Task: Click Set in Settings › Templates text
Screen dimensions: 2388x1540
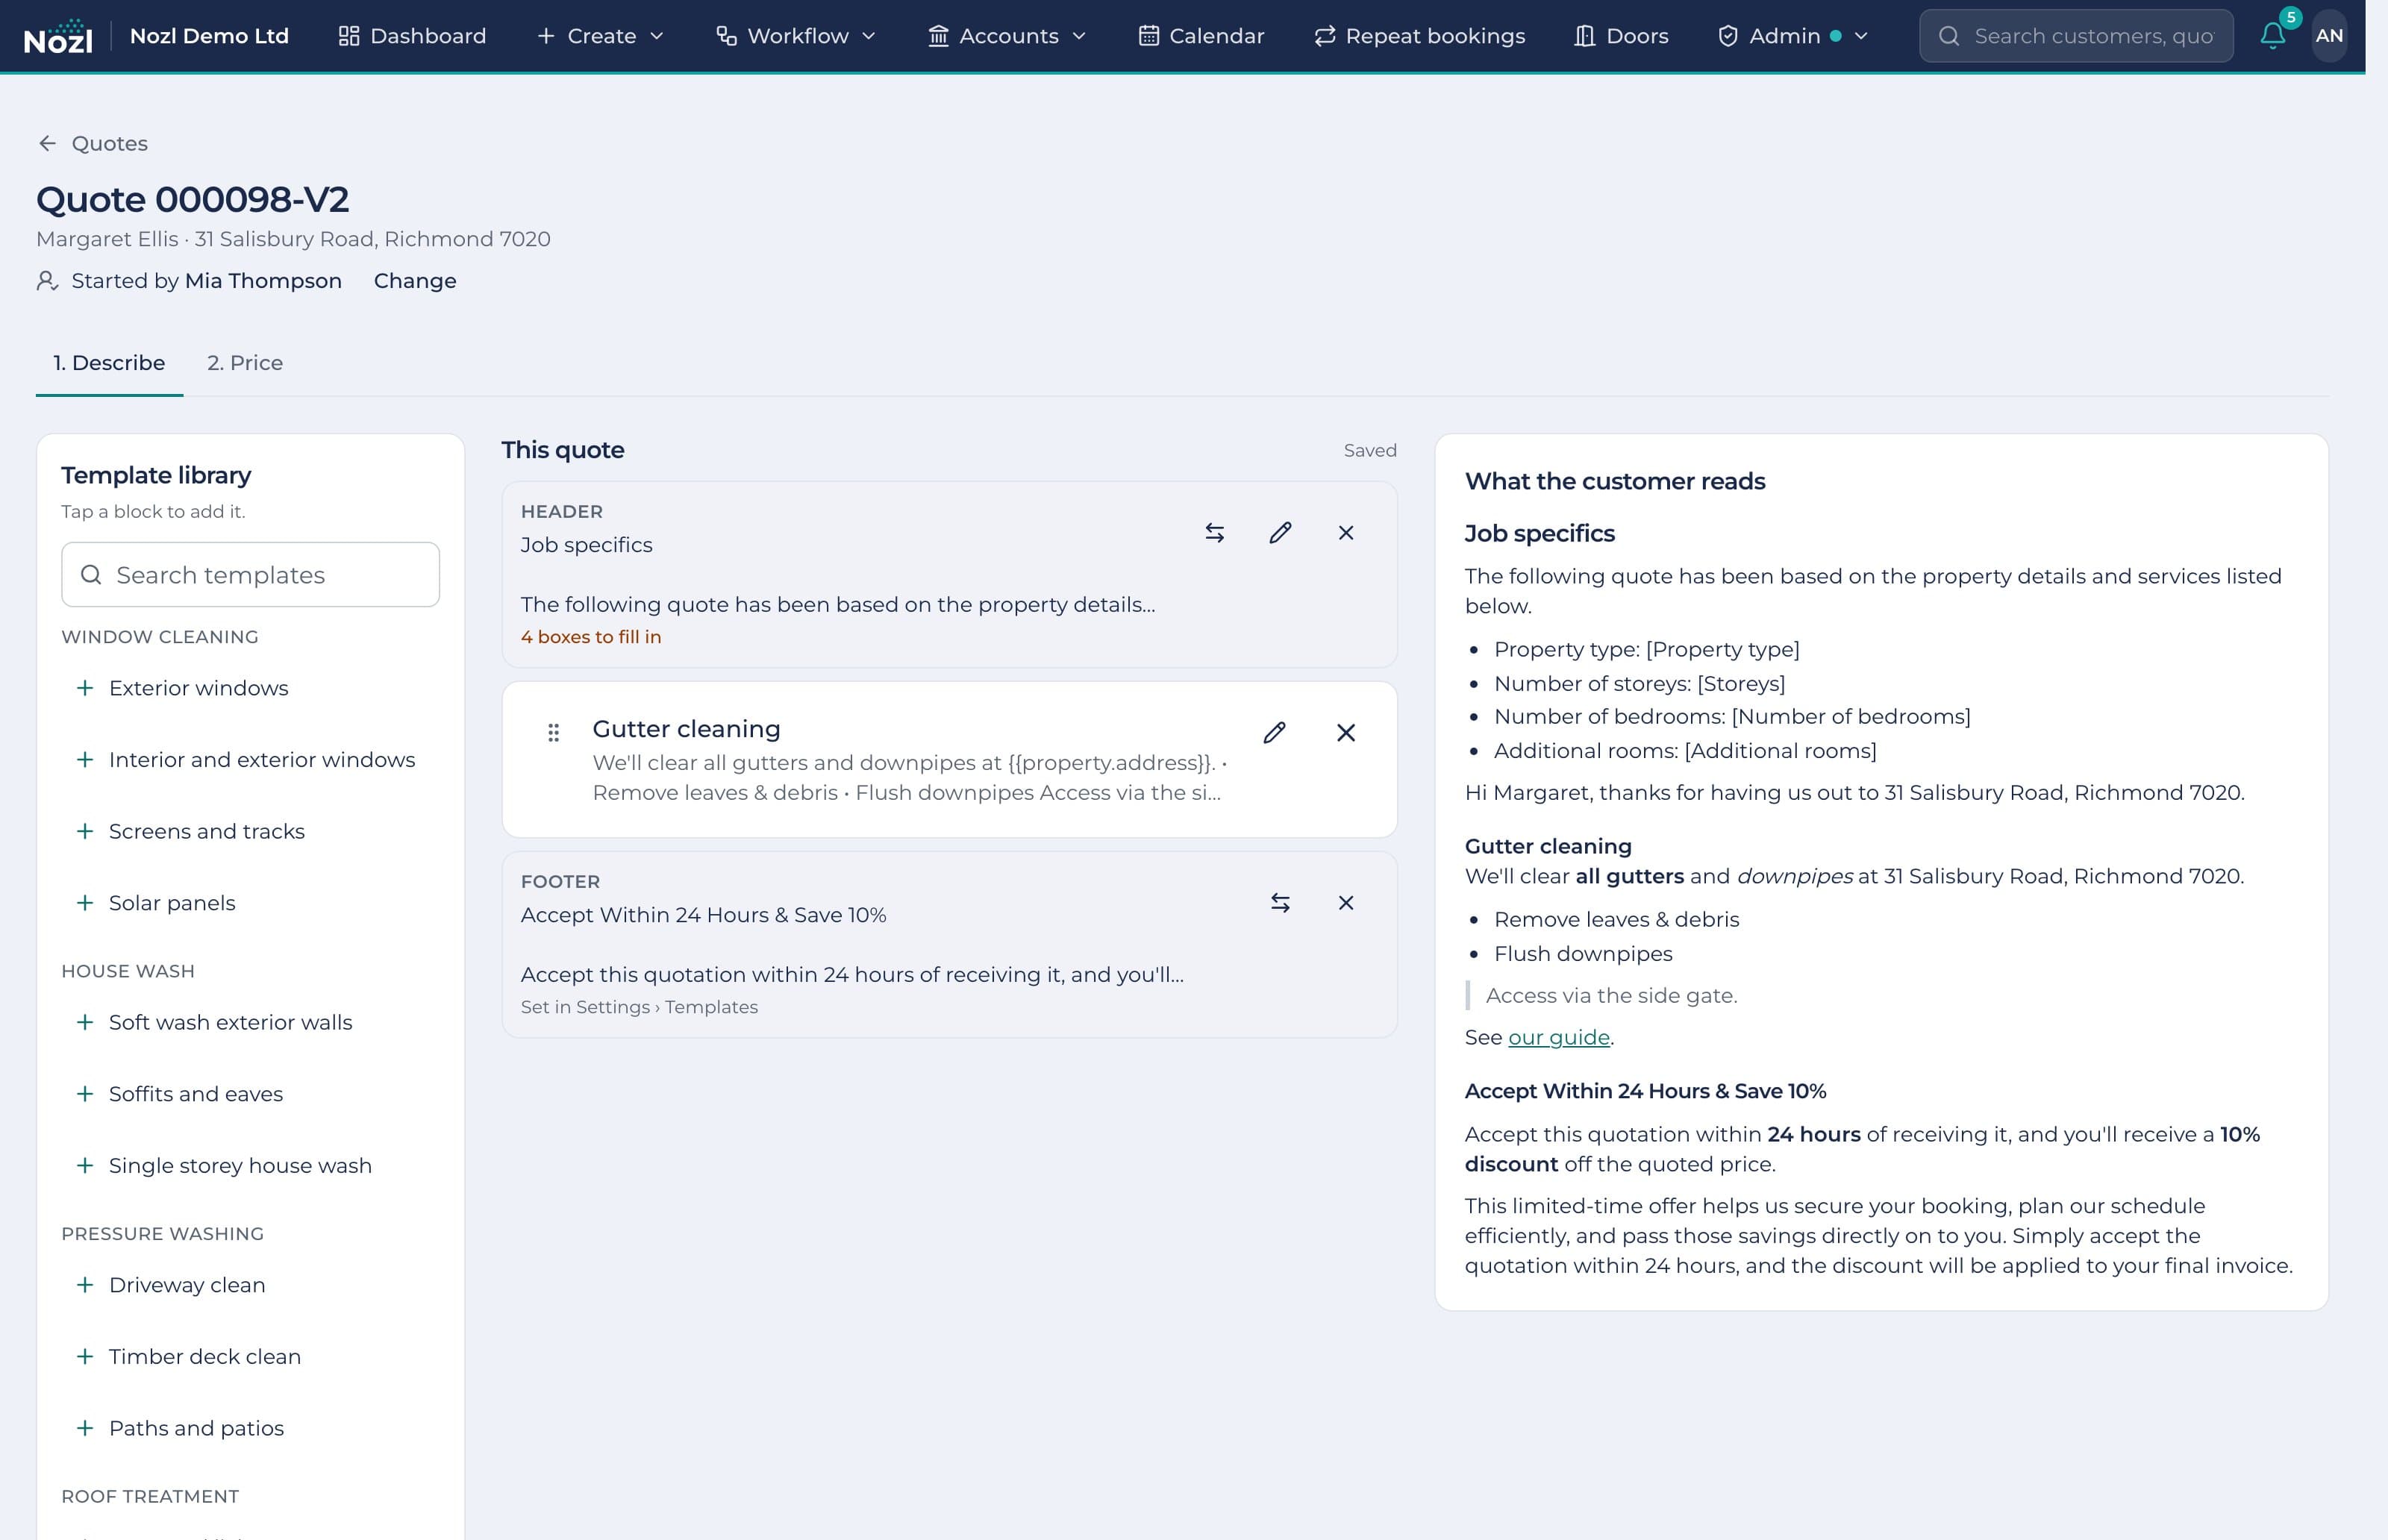Action: click(x=639, y=1007)
